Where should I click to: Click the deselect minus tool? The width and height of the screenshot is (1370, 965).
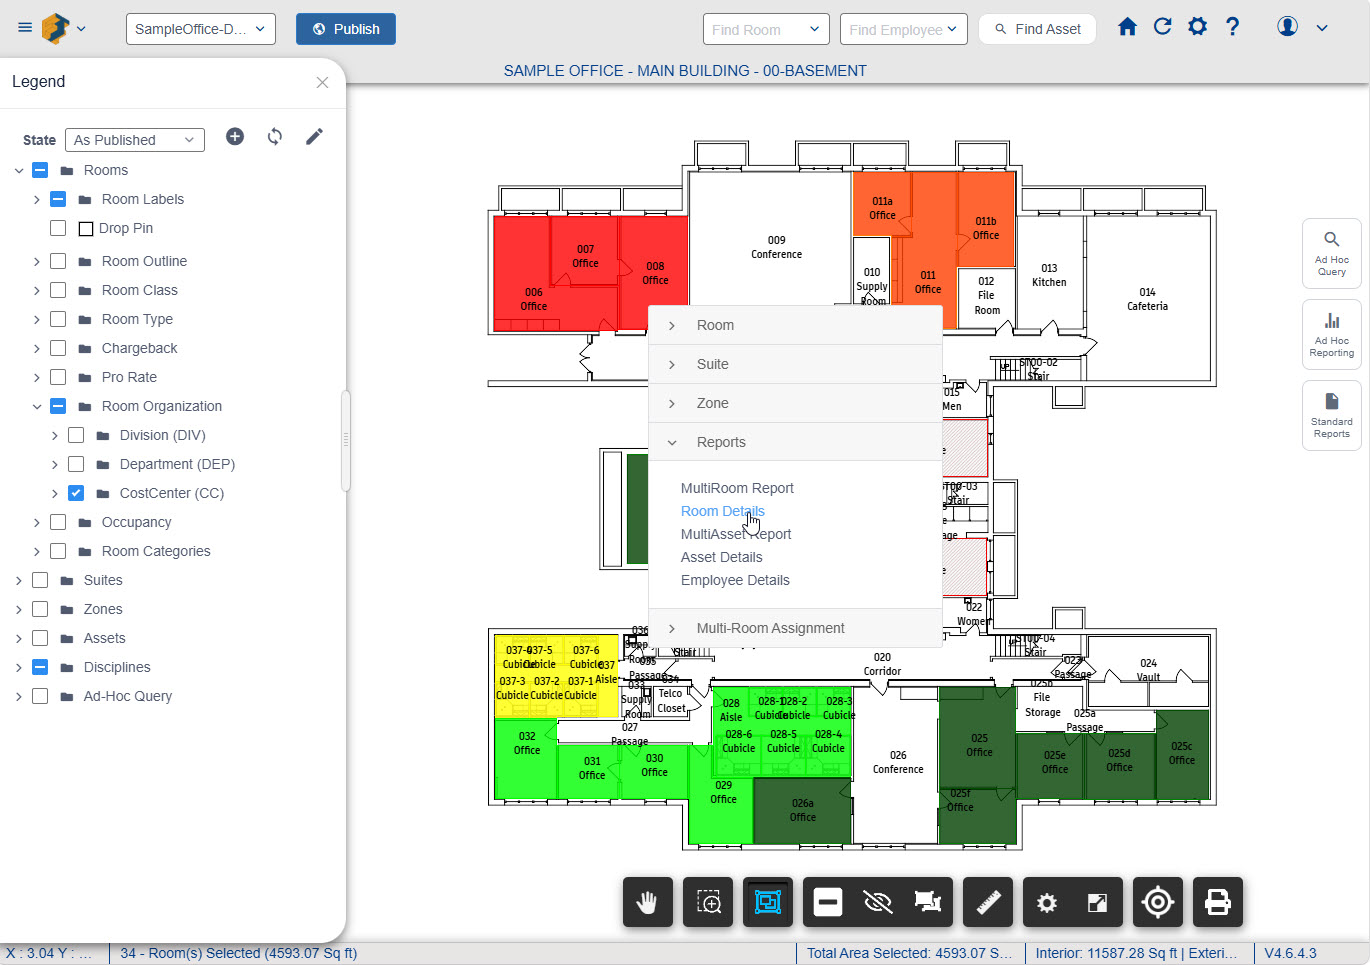tap(828, 902)
